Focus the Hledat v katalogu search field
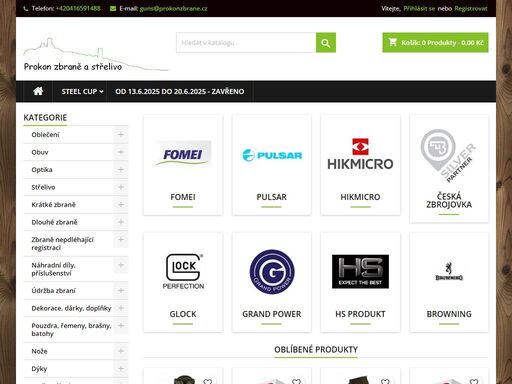 click(246, 43)
